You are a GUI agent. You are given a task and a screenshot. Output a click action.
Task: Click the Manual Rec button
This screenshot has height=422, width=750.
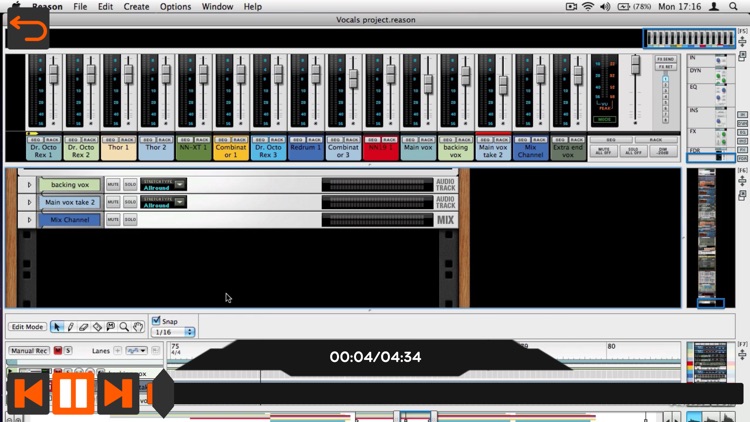pyautogui.click(x=29, y=351)
